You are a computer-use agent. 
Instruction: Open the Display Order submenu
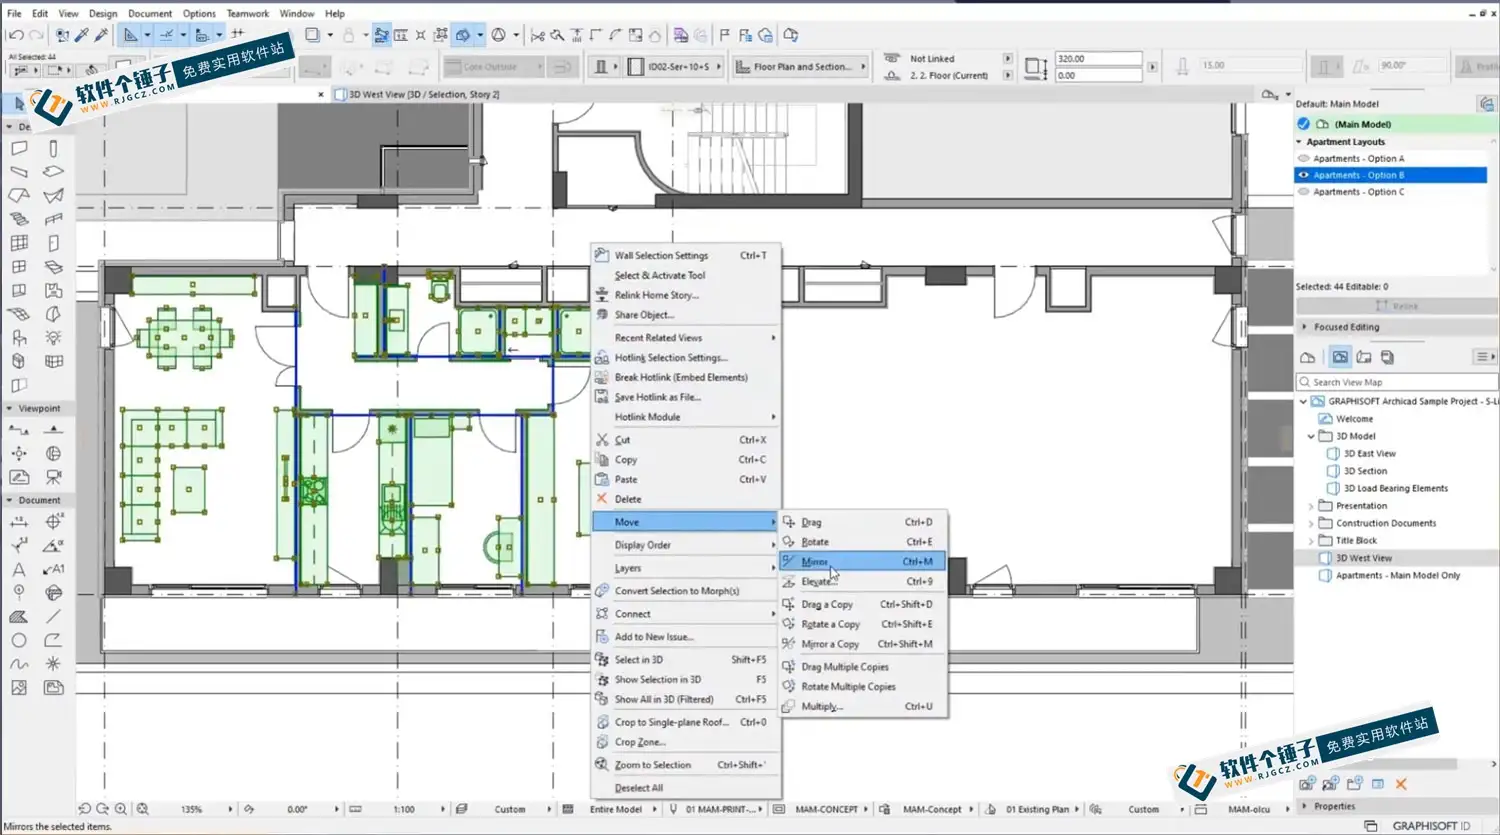pyautogui.click(x=685, y=545)
